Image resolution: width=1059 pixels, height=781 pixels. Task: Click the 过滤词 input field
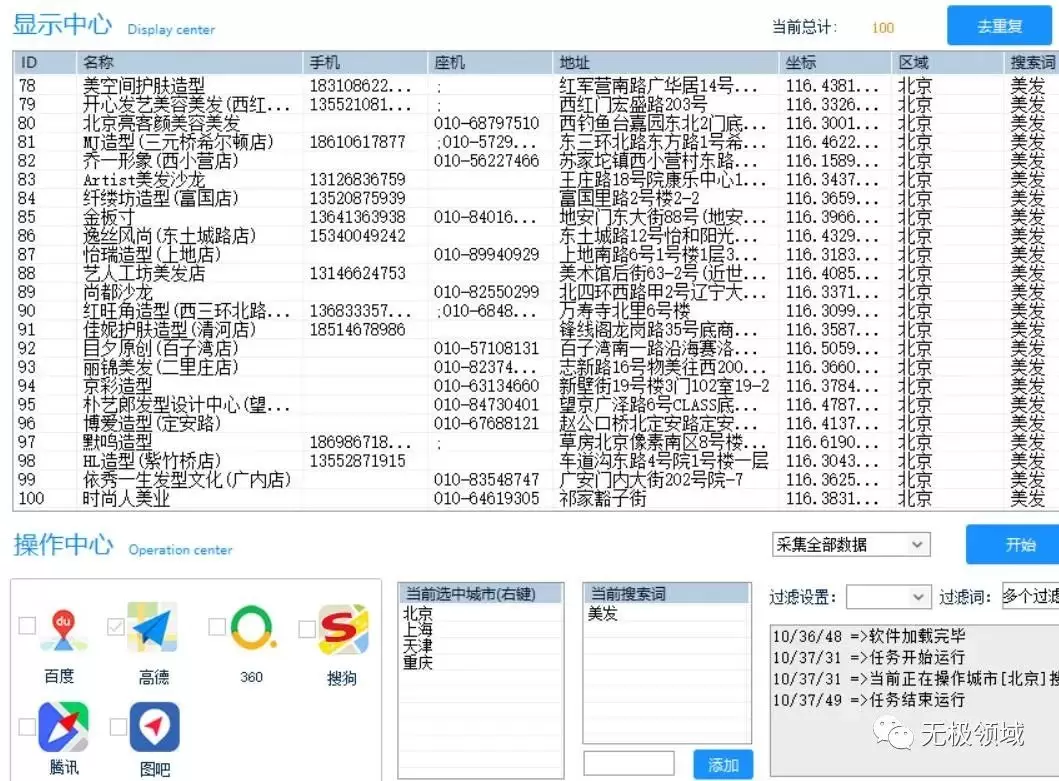point(1030,596)
